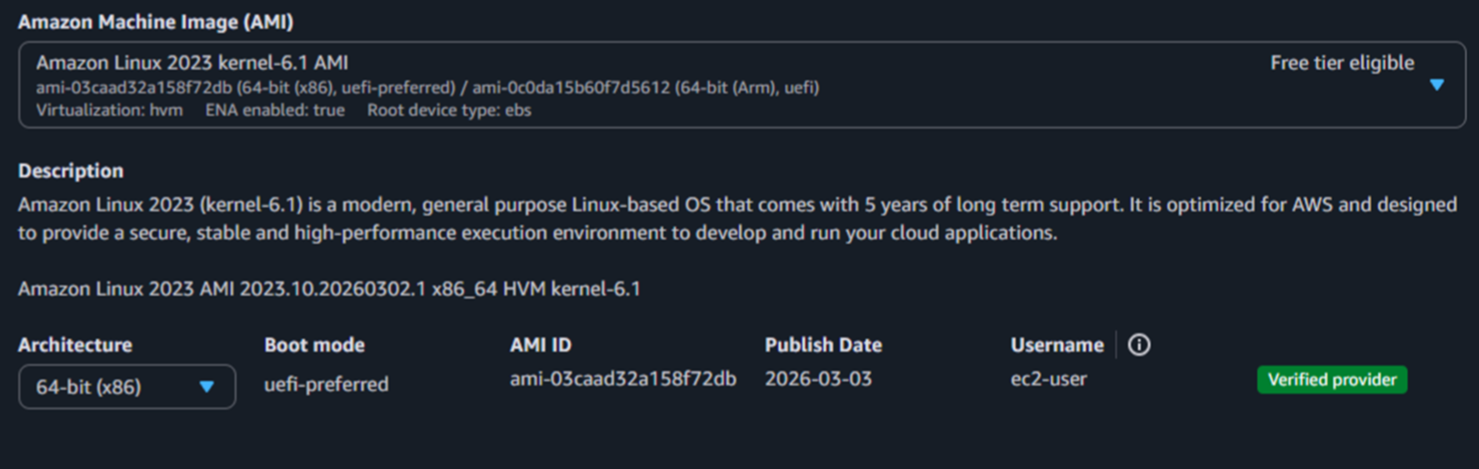Click the AMI version line 2023.10.20260302.1
Screen dimensions: 1479x469
329,289
